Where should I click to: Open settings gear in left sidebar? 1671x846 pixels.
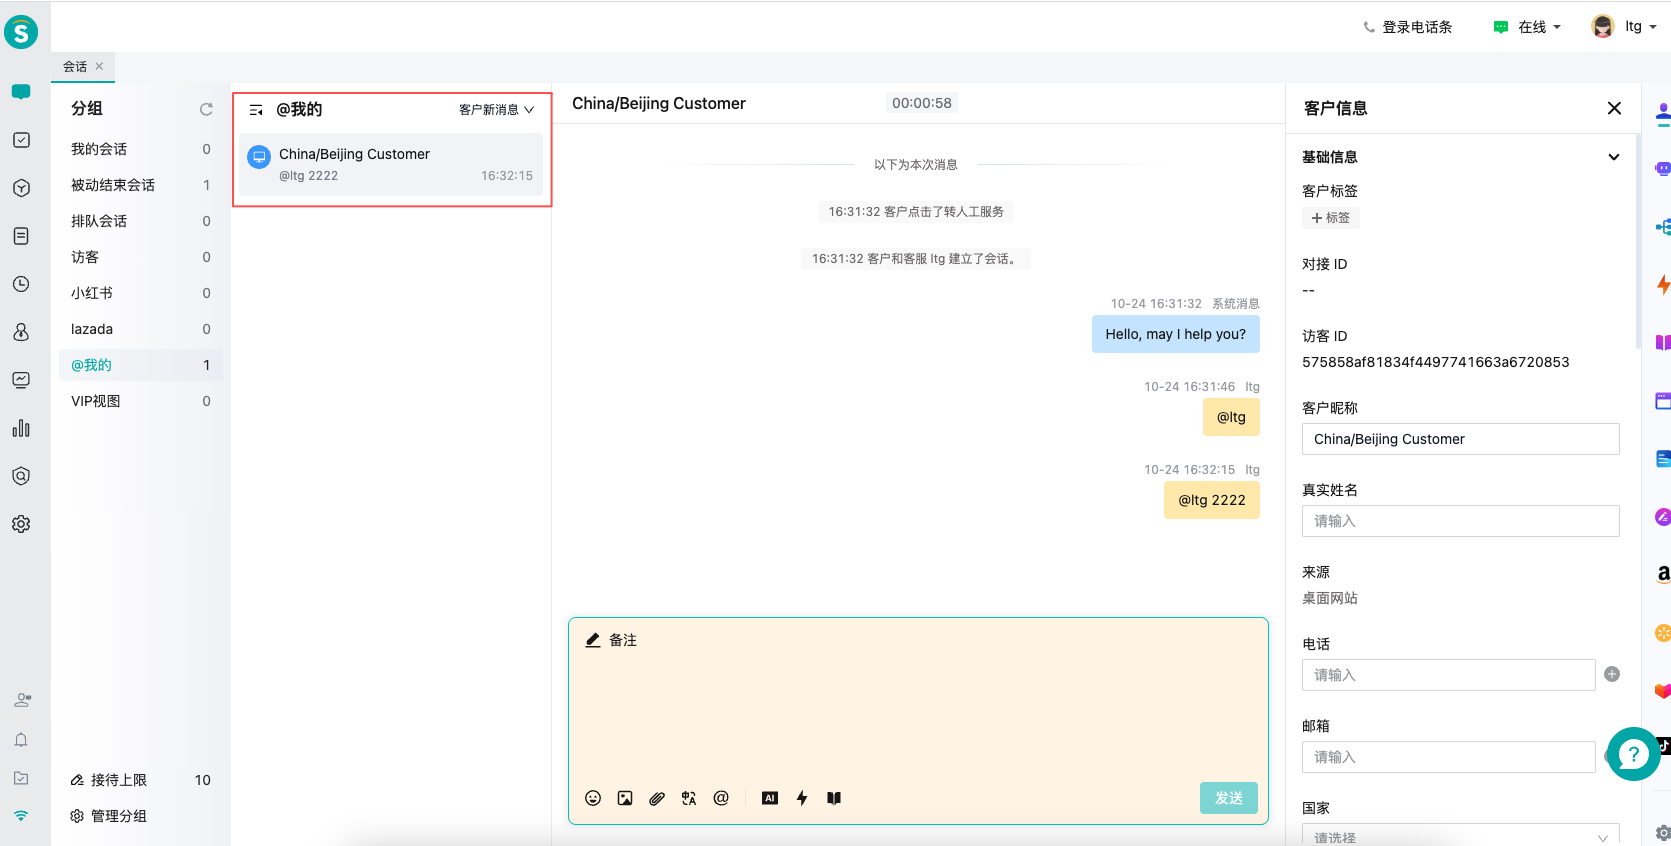click(x=21, y=524)
